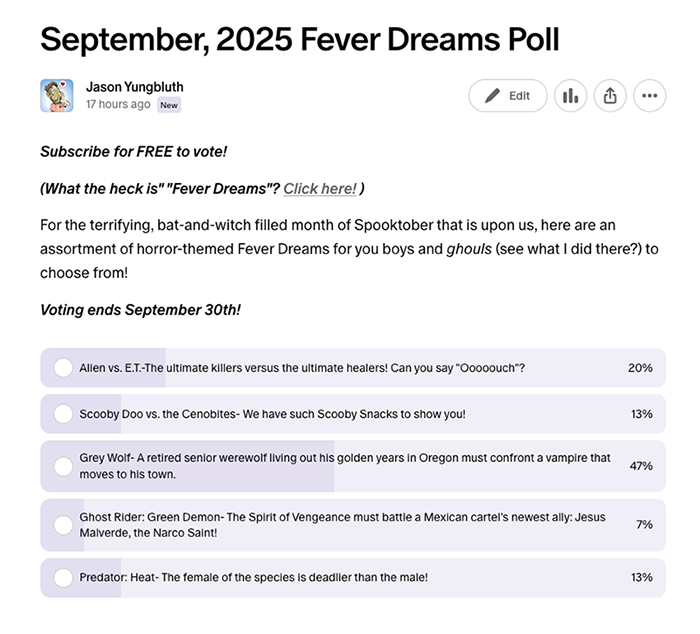Image resolution: width=700 pixels, height=634 pixels.
Task: Click the Predator: Heat option's description text
Action: (x=254, y=577)
